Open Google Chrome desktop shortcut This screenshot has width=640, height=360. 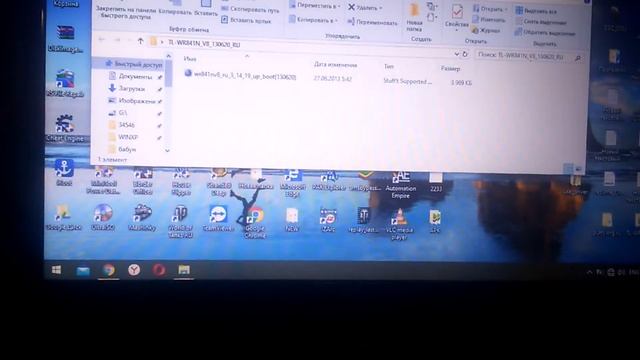click(255, 222)
